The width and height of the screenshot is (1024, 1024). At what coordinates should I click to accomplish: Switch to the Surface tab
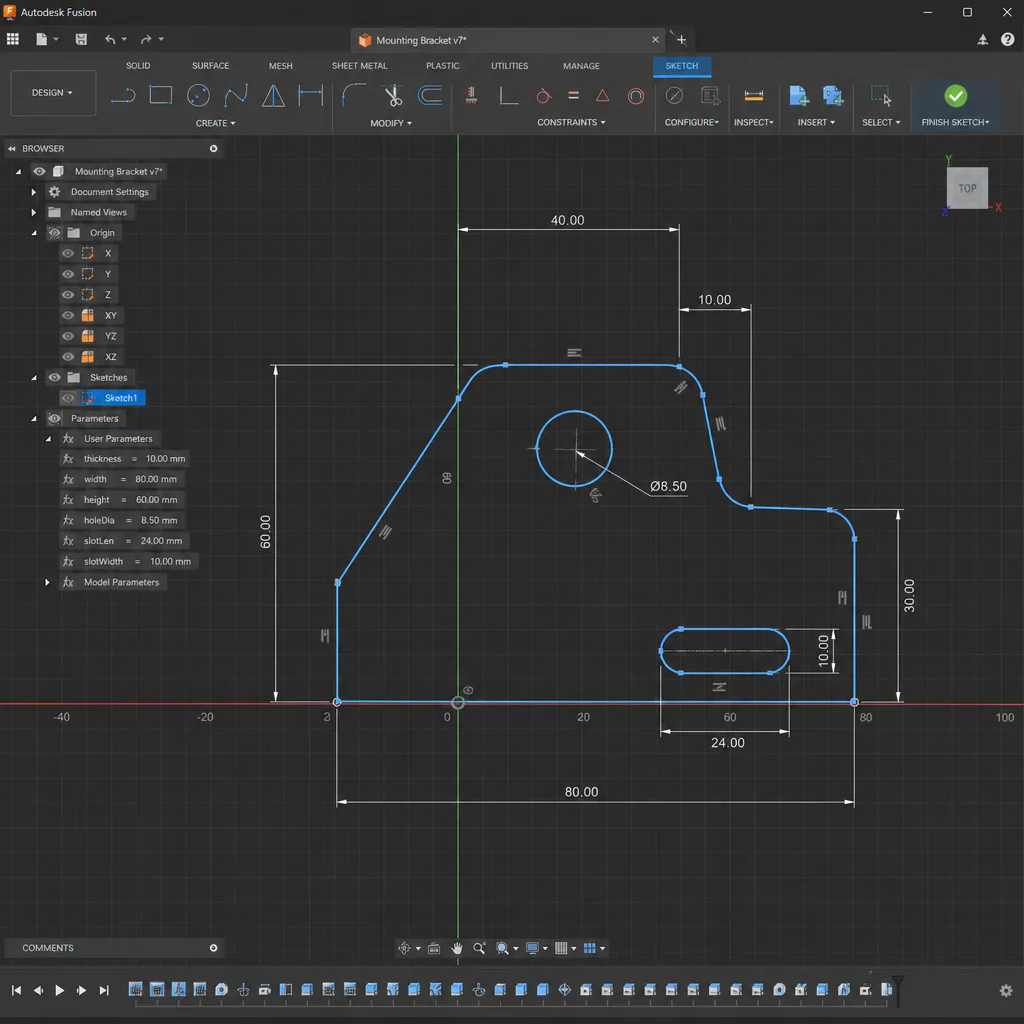coord(210,66)
